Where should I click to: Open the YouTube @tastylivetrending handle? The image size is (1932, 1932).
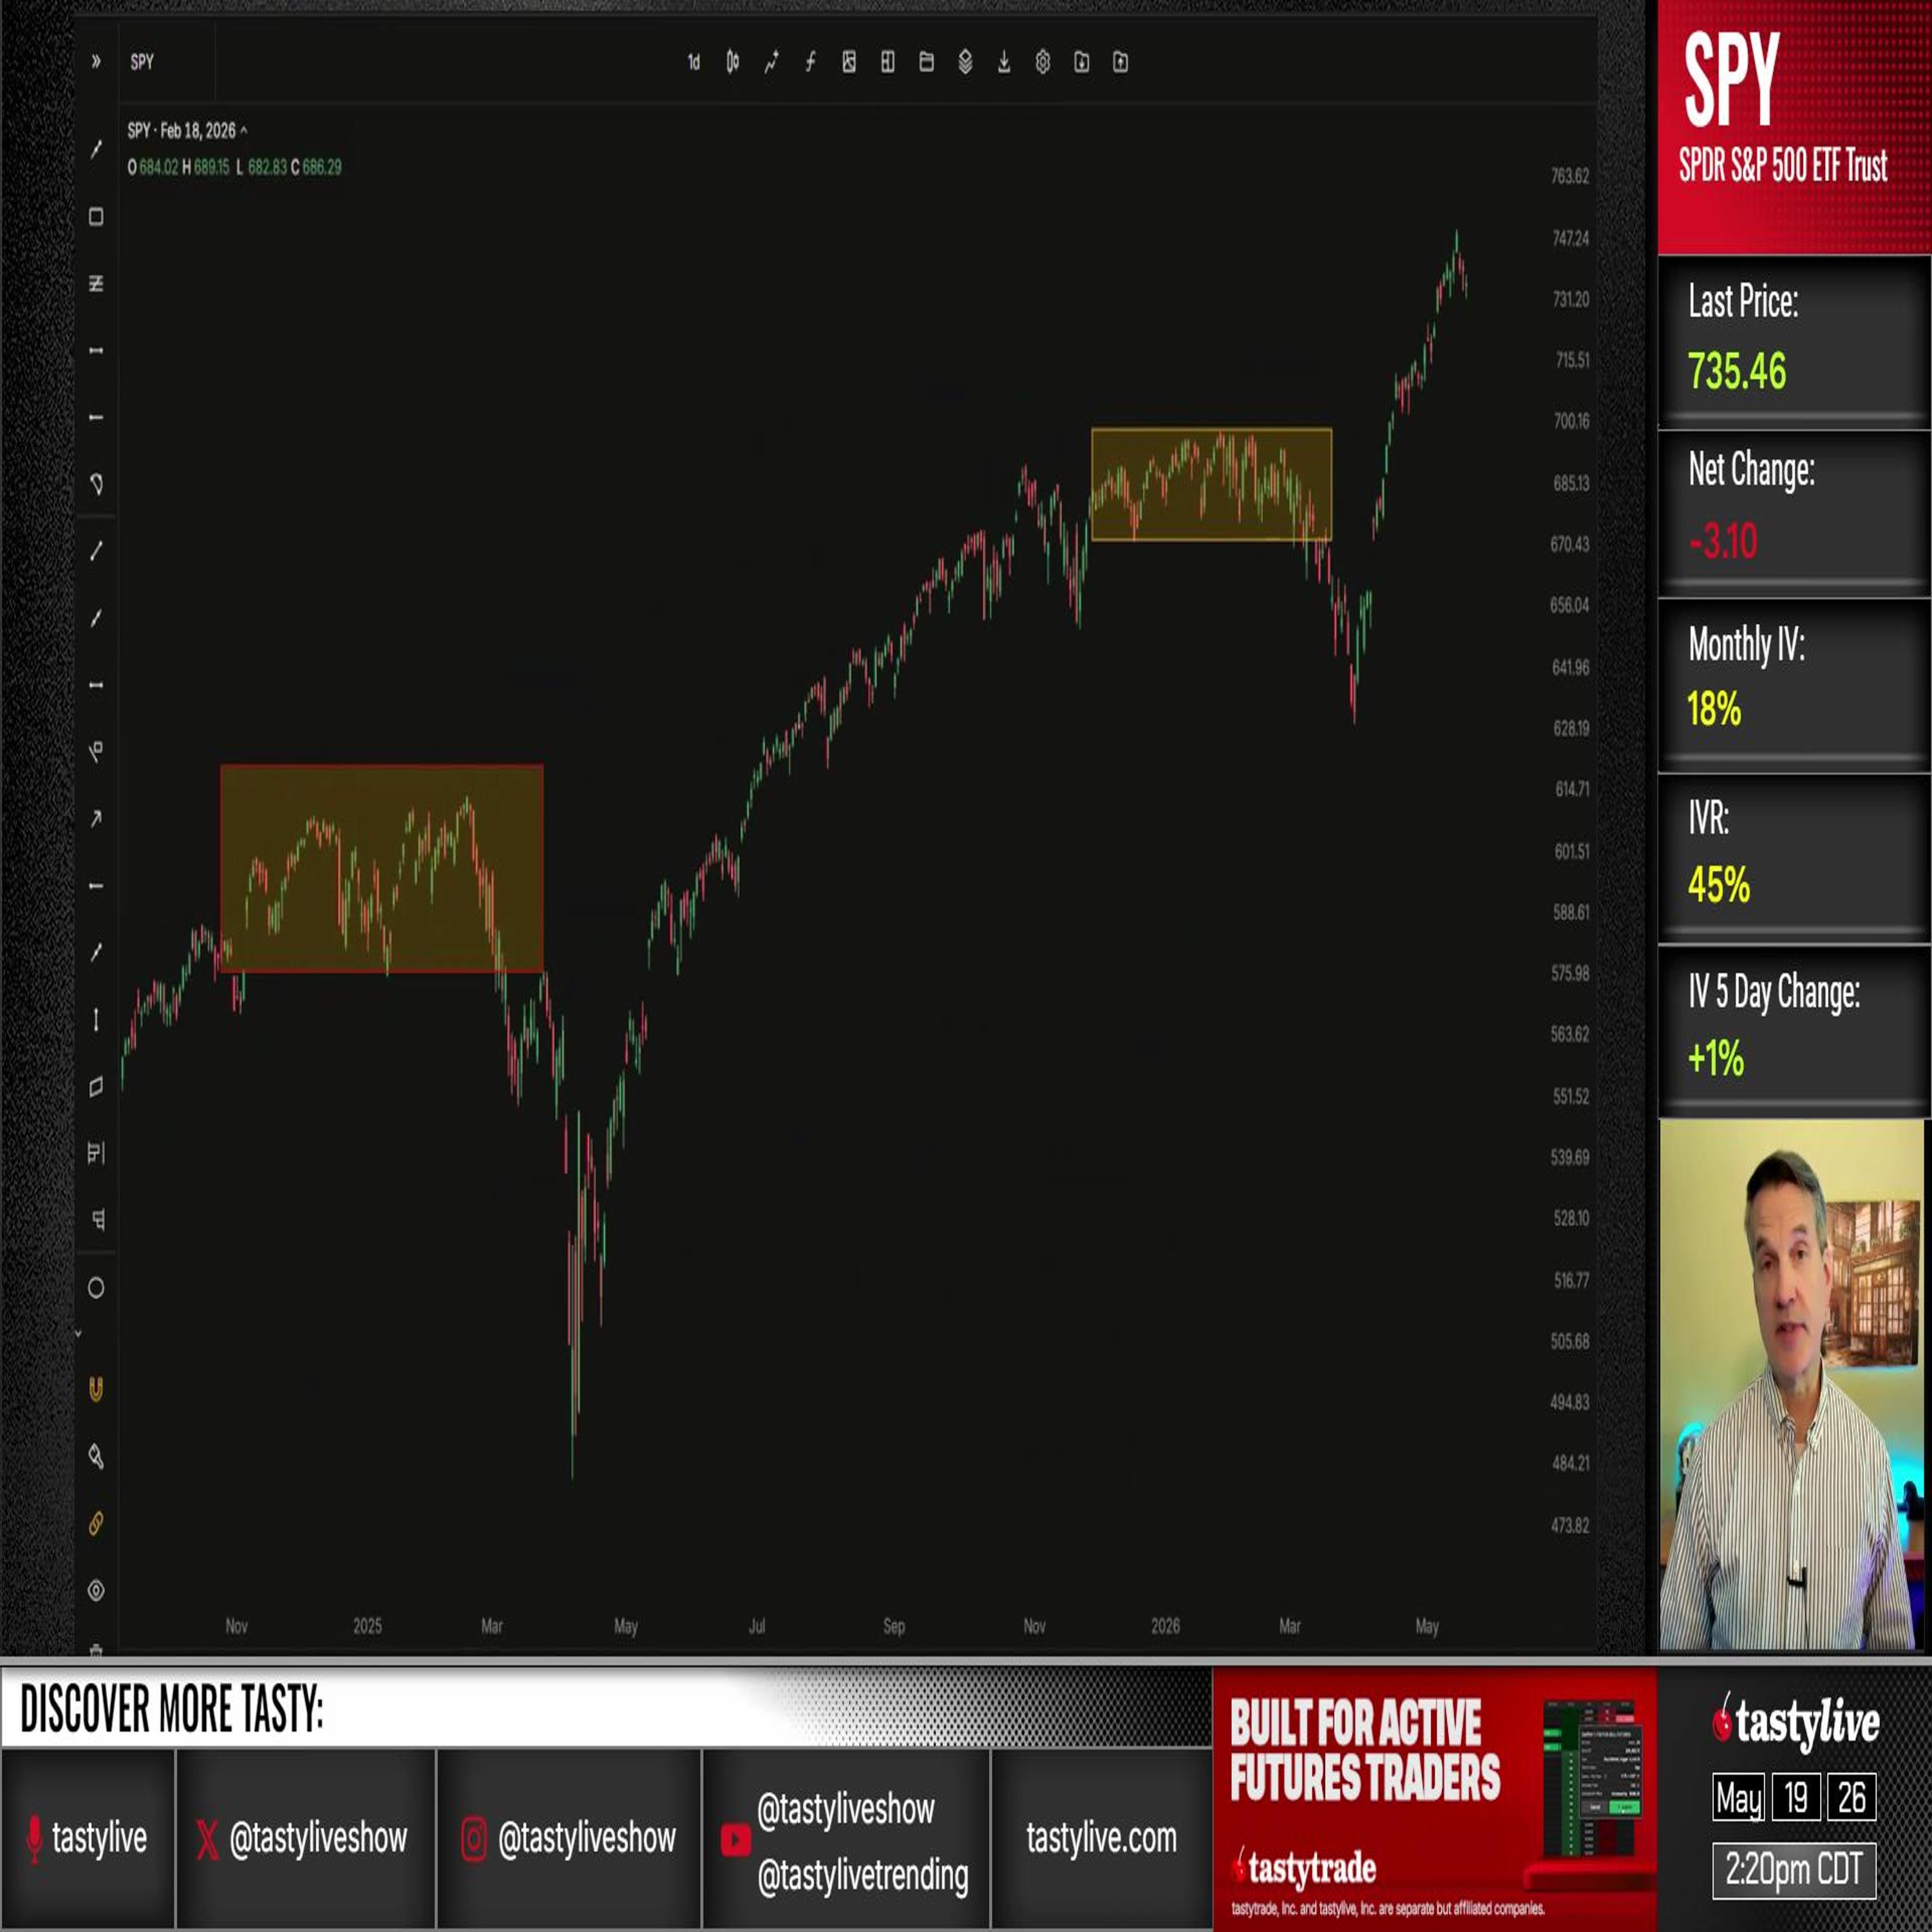point(862,1877)
